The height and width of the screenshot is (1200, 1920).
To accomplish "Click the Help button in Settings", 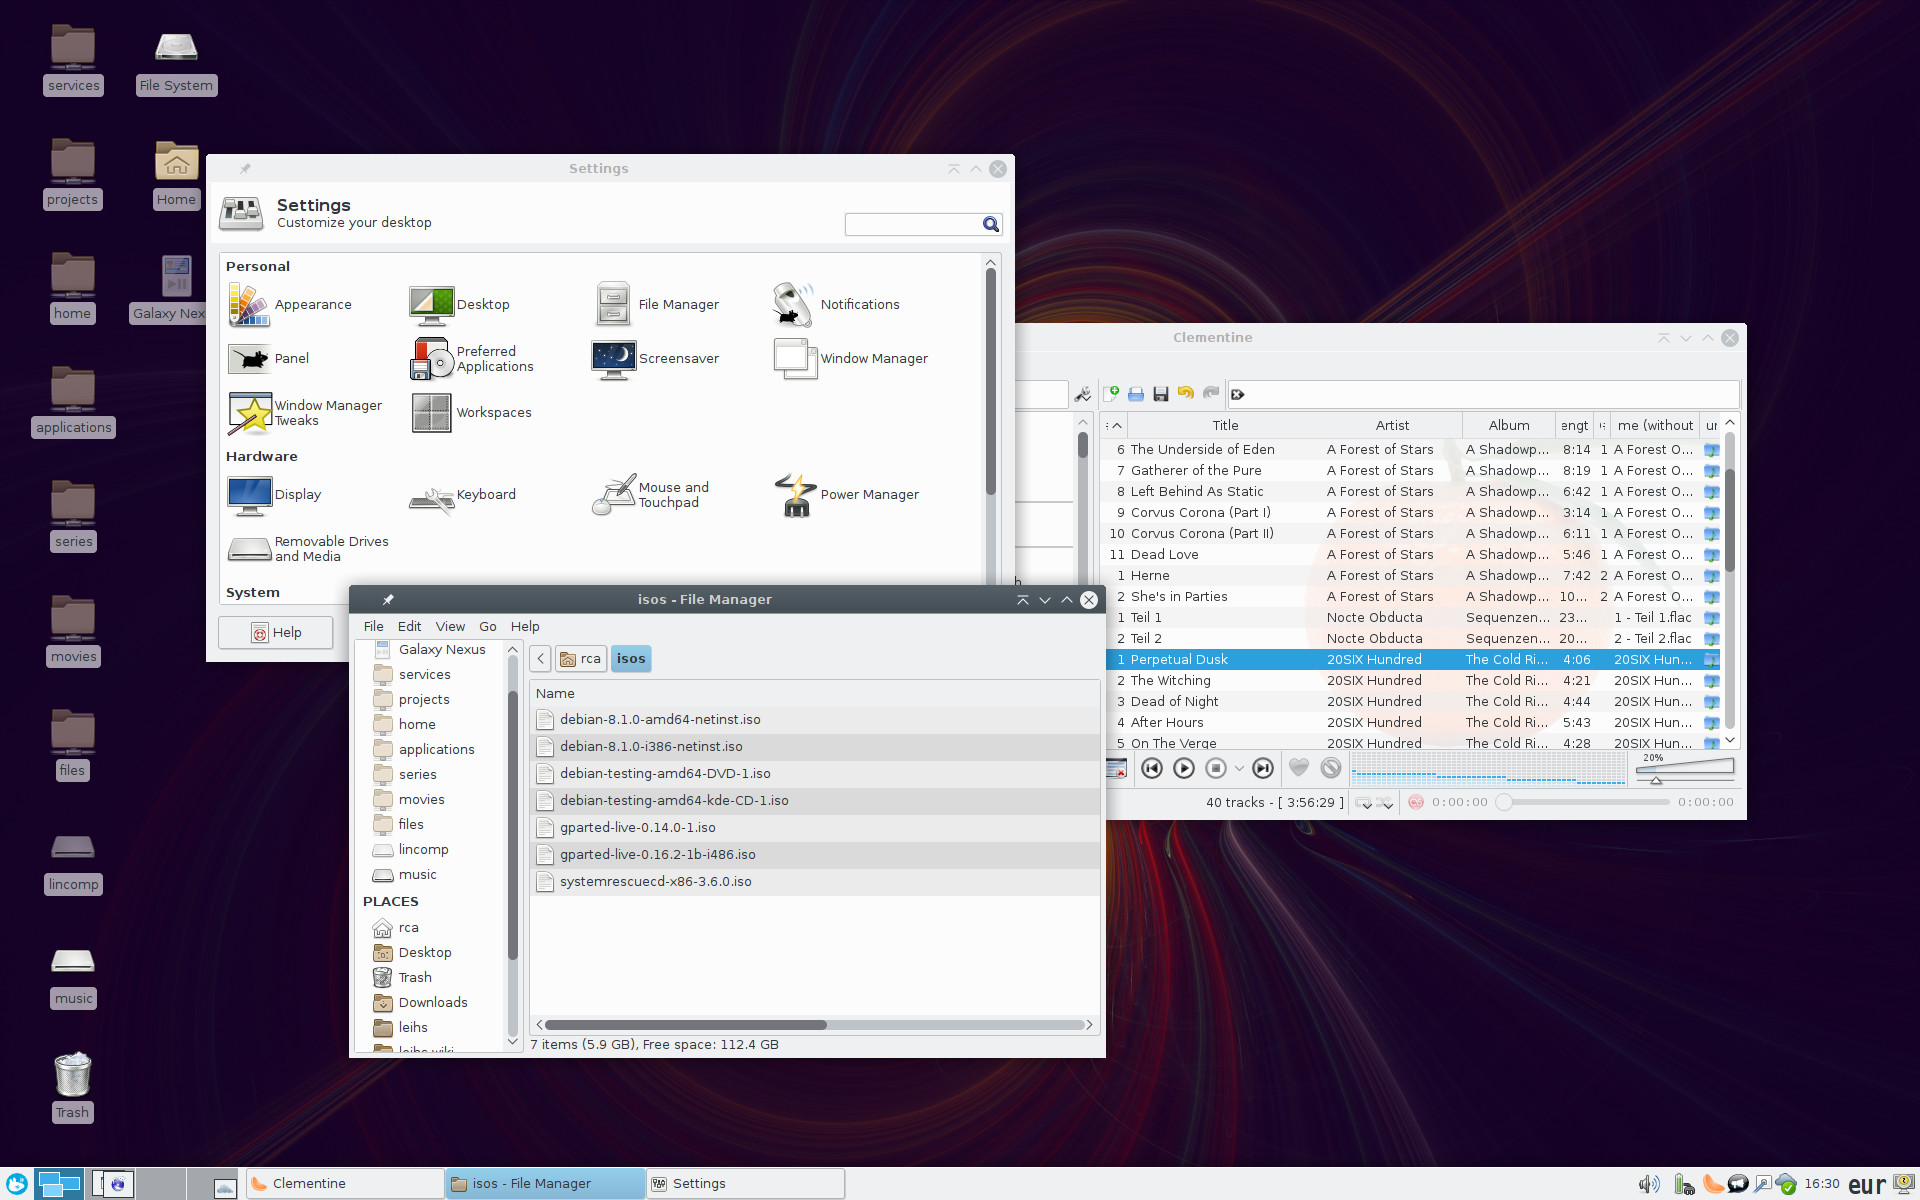I will point(276,632).
